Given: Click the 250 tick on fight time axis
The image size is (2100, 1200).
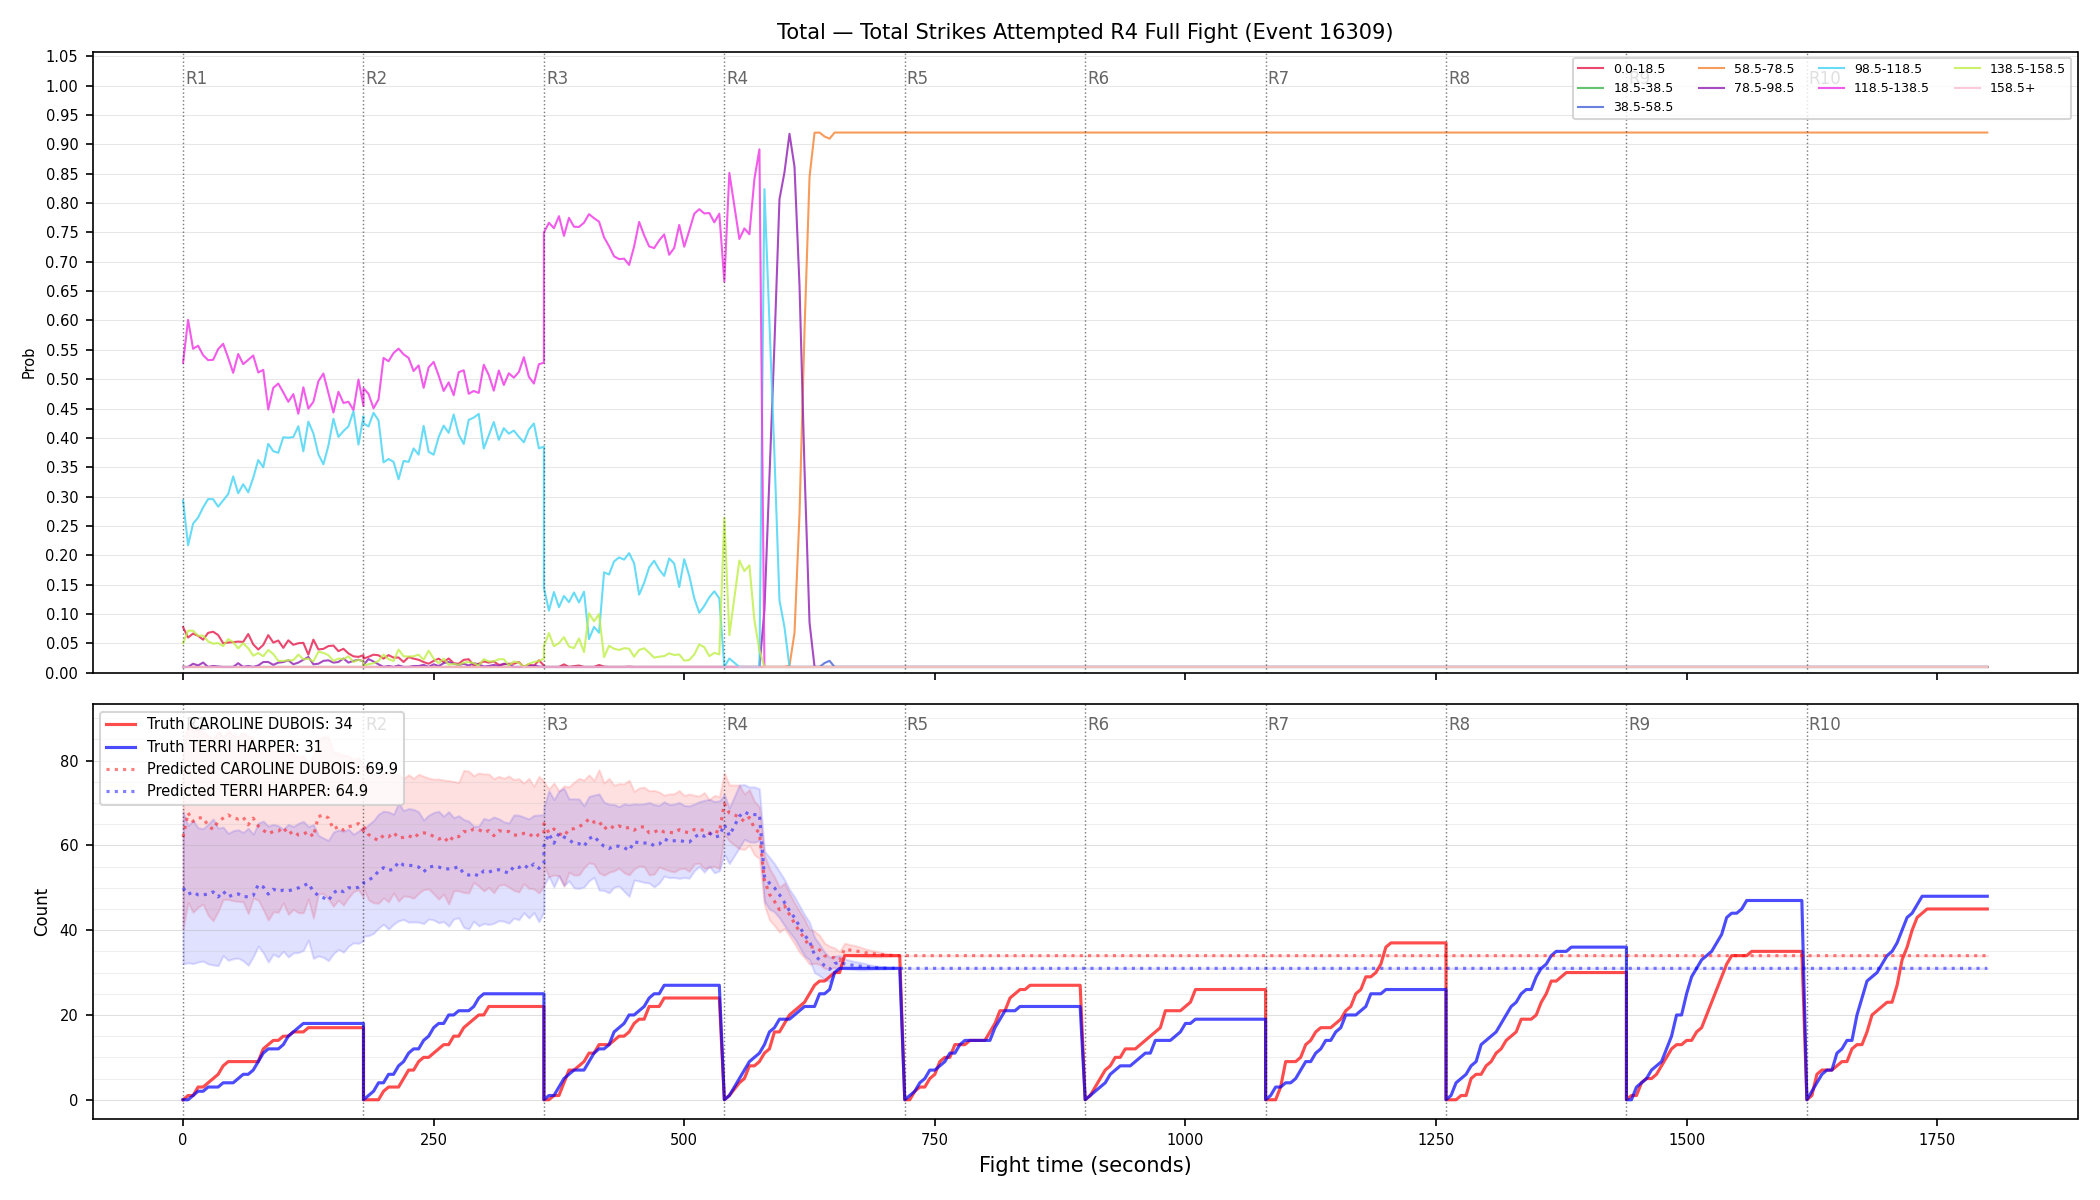Looking at the screenshot, I should pyautogui.click(x=433, y=1139).
